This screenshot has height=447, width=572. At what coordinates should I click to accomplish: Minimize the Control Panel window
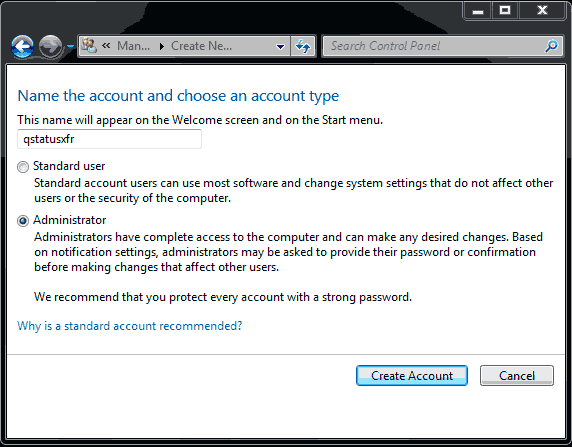pos(478,11)
